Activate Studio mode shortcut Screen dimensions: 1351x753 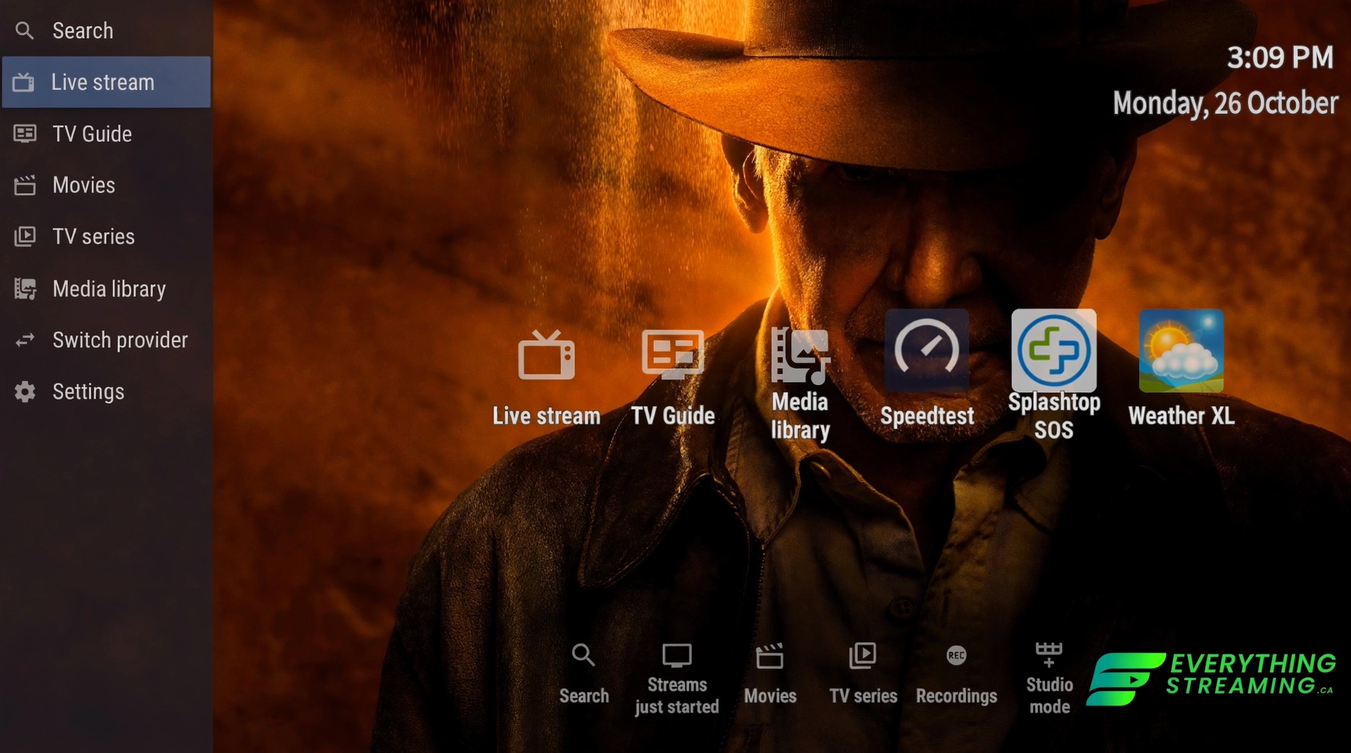pyautogui.click(x=1049, y=680)
